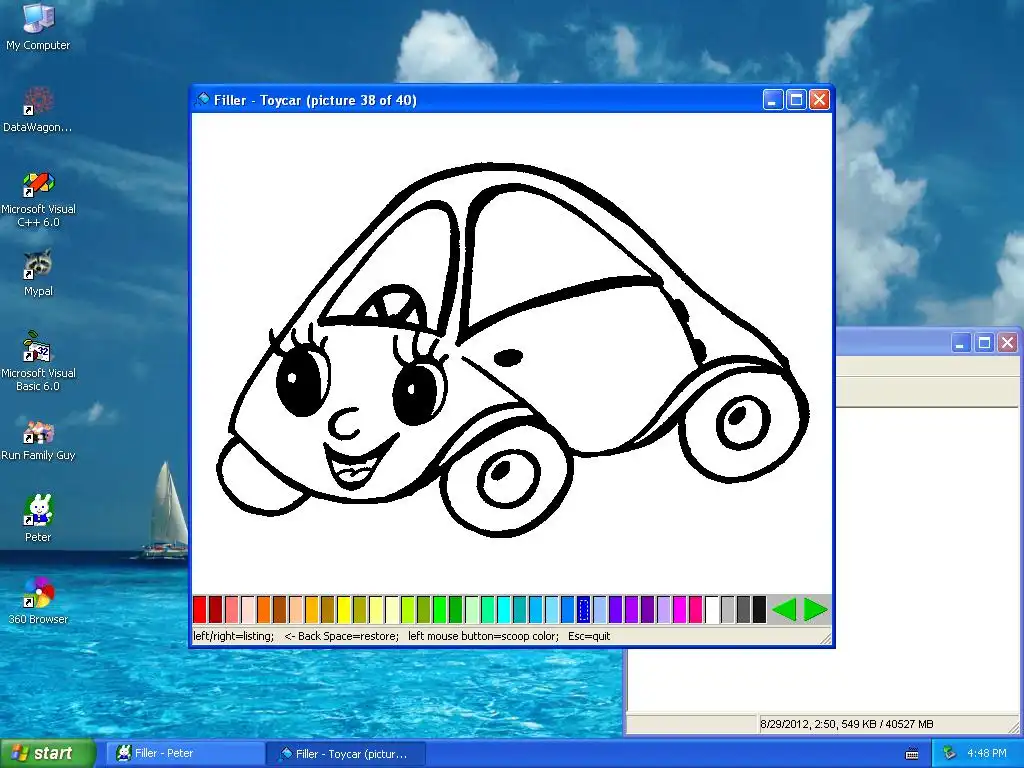Open the Windows start menu

47,754
